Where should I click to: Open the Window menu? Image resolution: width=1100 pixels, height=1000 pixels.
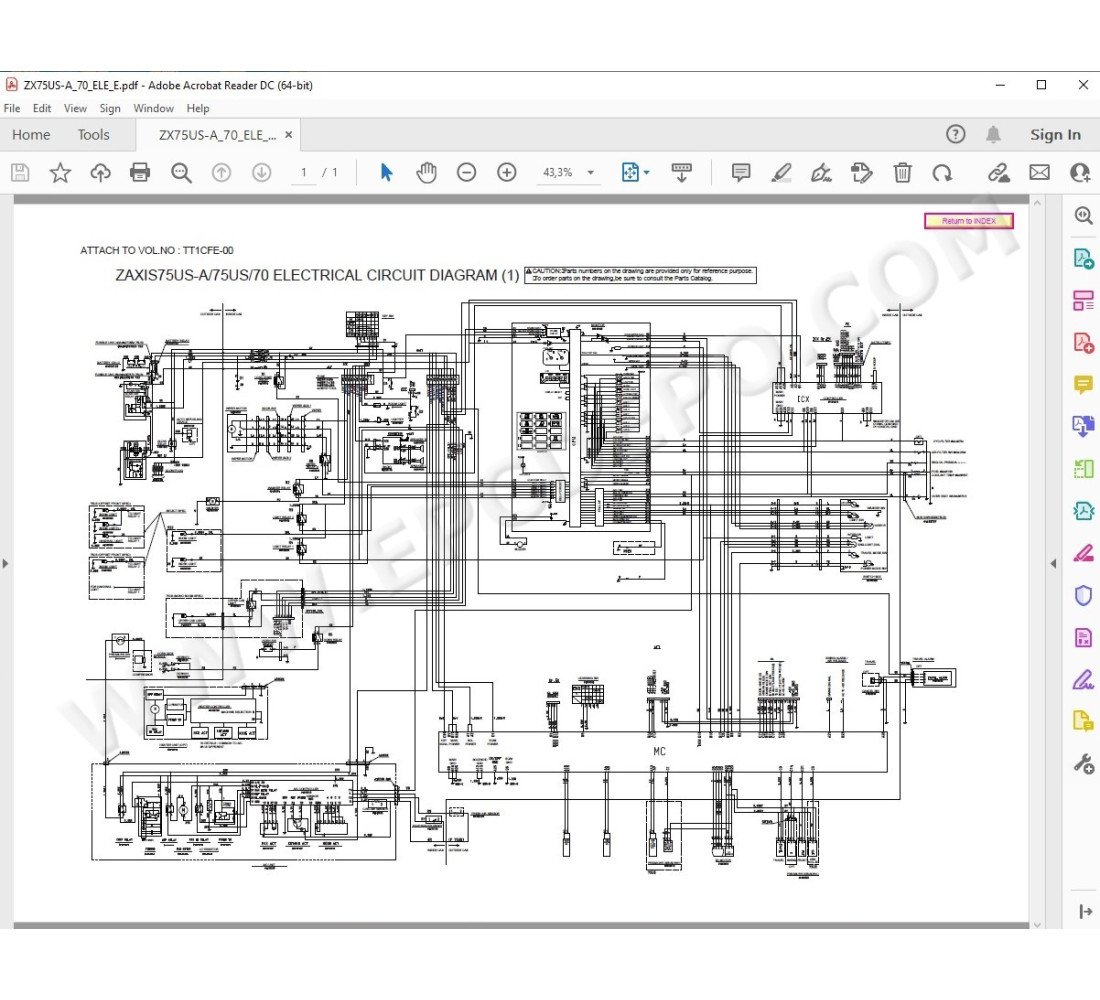(x=154, y=108)
